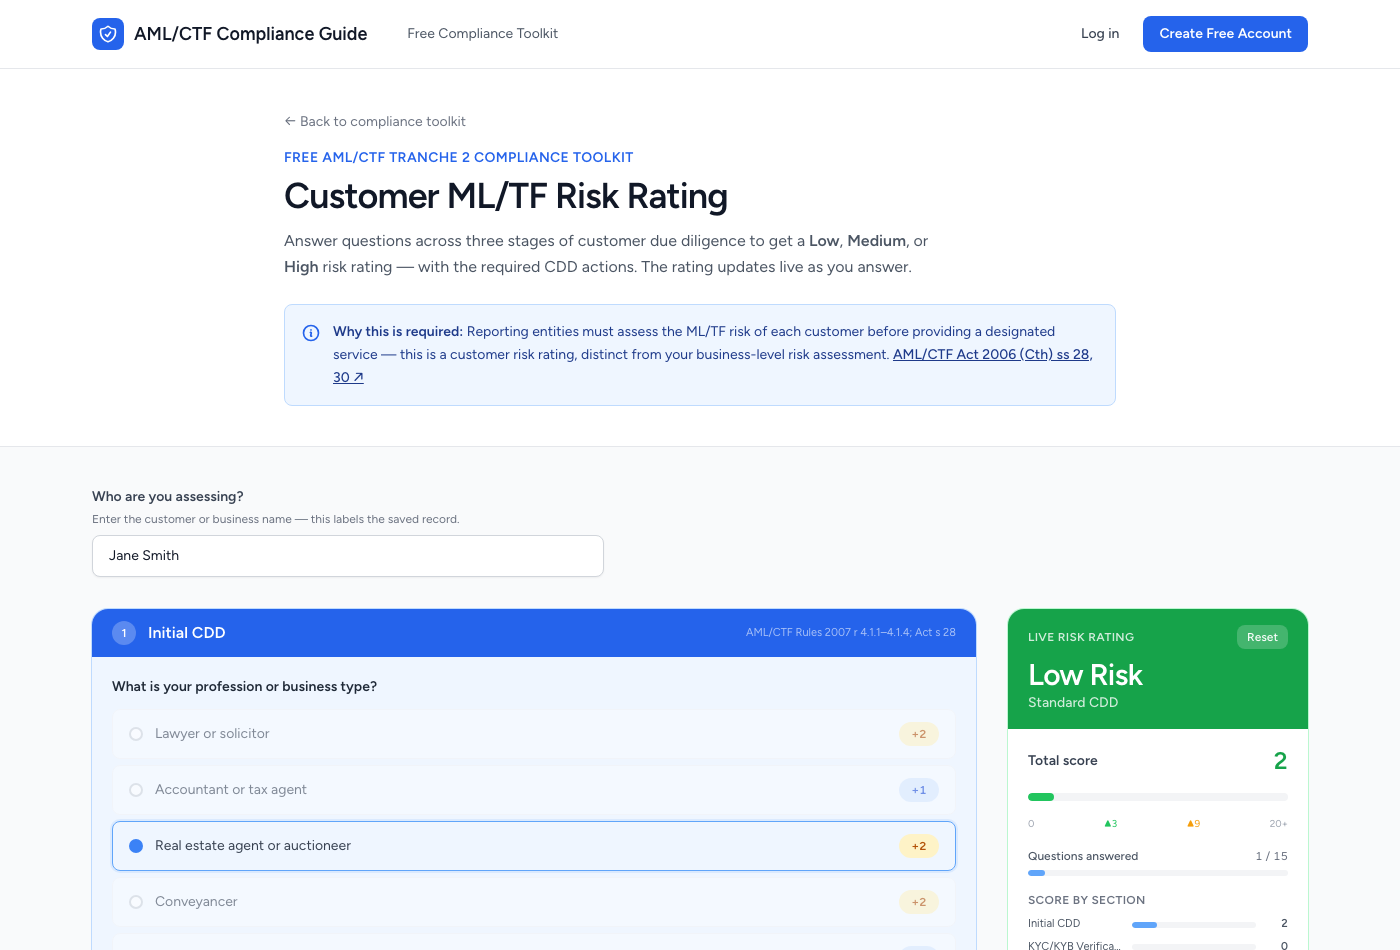Click the +2 badge on Lawyer row

919,734
